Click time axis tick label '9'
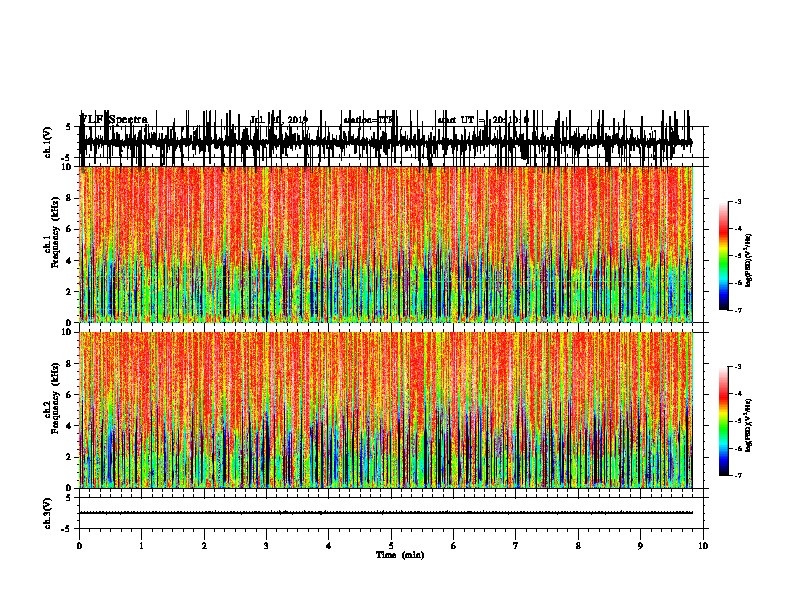This screenshot has width=792, height=612. tap(640, 546)
